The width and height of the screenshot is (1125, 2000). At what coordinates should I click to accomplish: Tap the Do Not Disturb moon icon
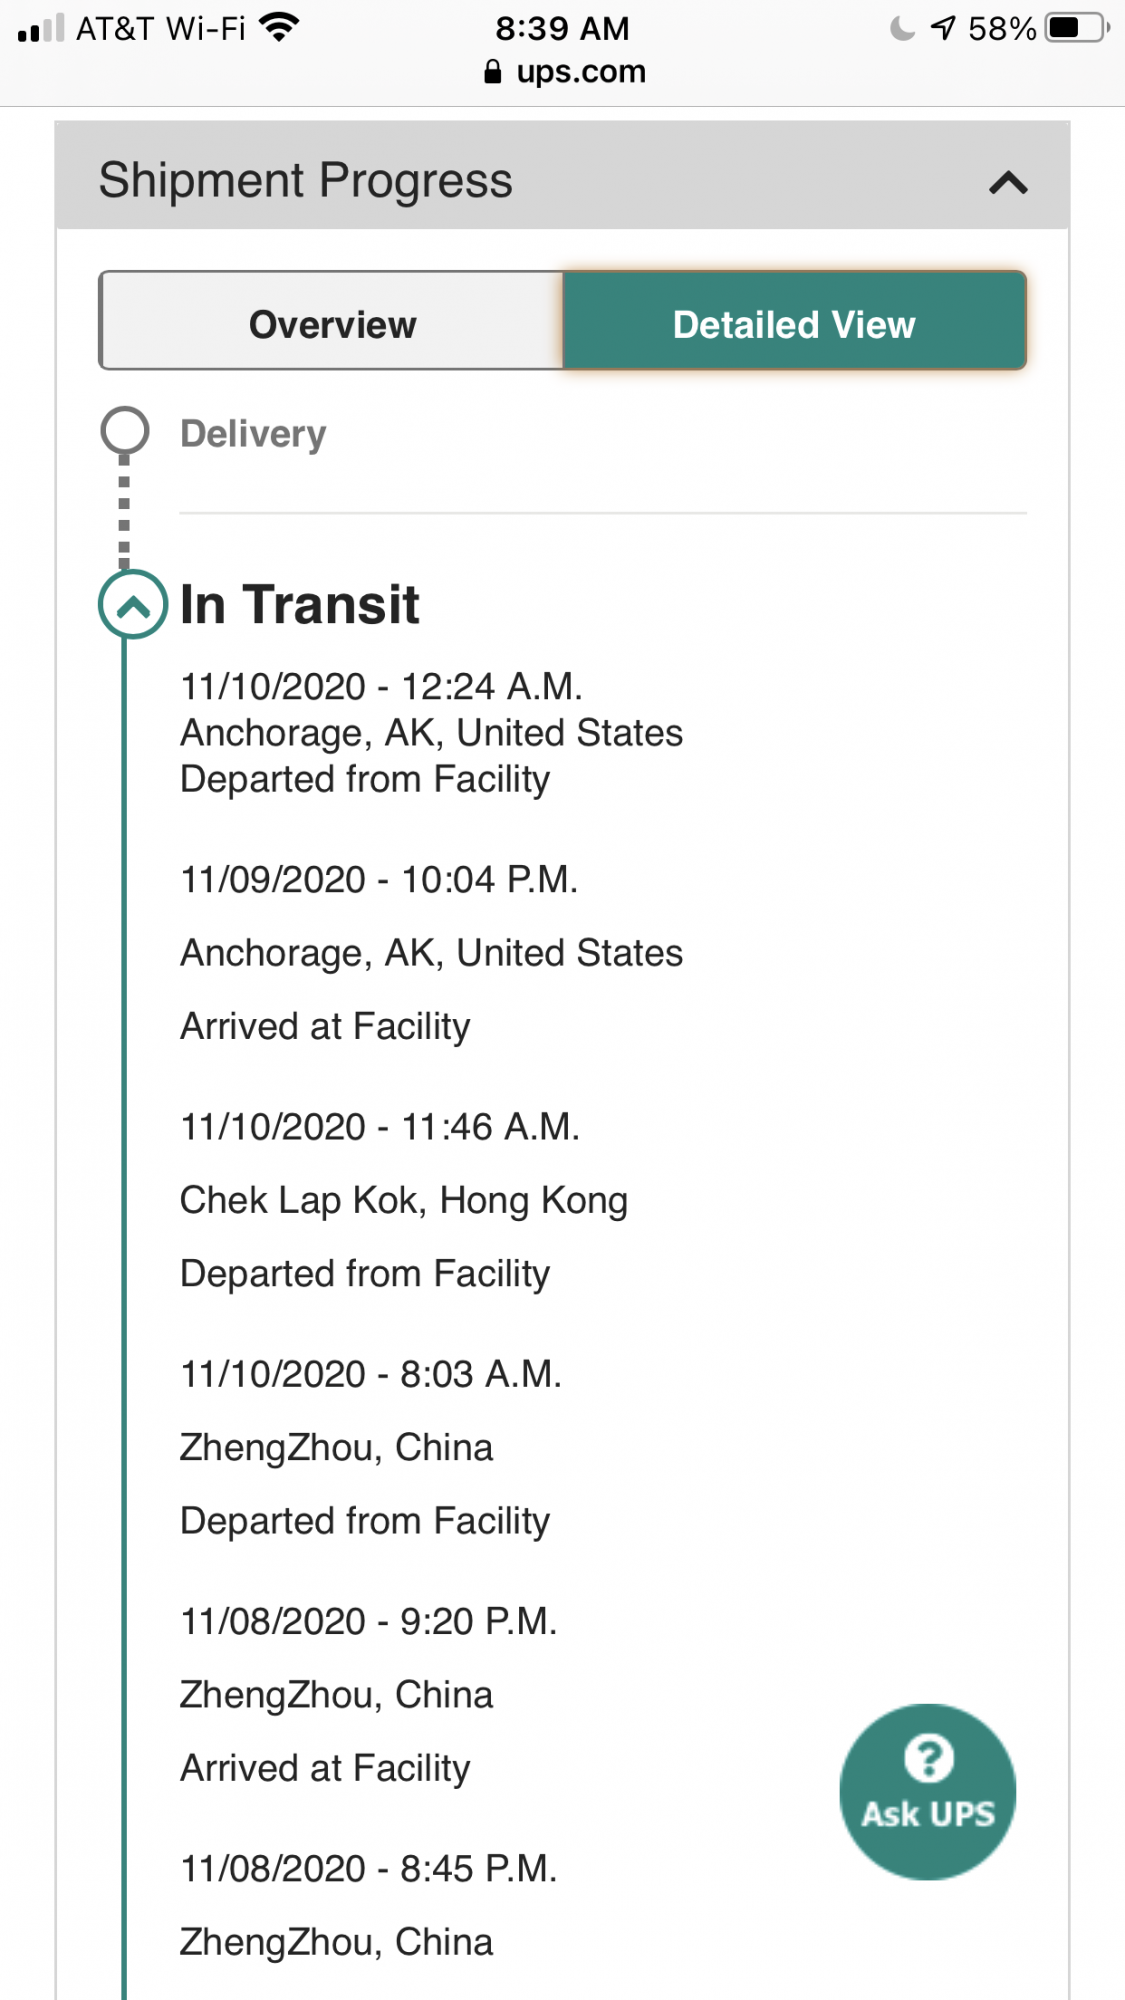coord(901,28)
